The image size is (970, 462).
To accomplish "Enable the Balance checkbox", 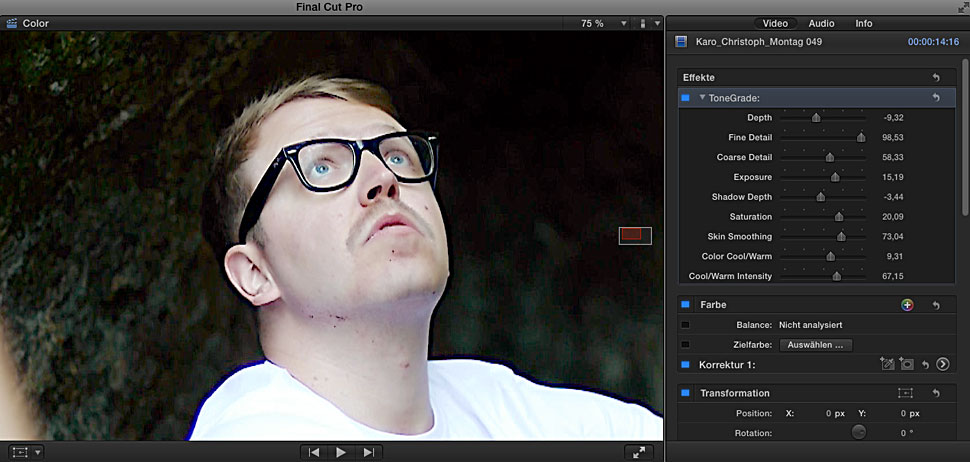I will [685, 325].
